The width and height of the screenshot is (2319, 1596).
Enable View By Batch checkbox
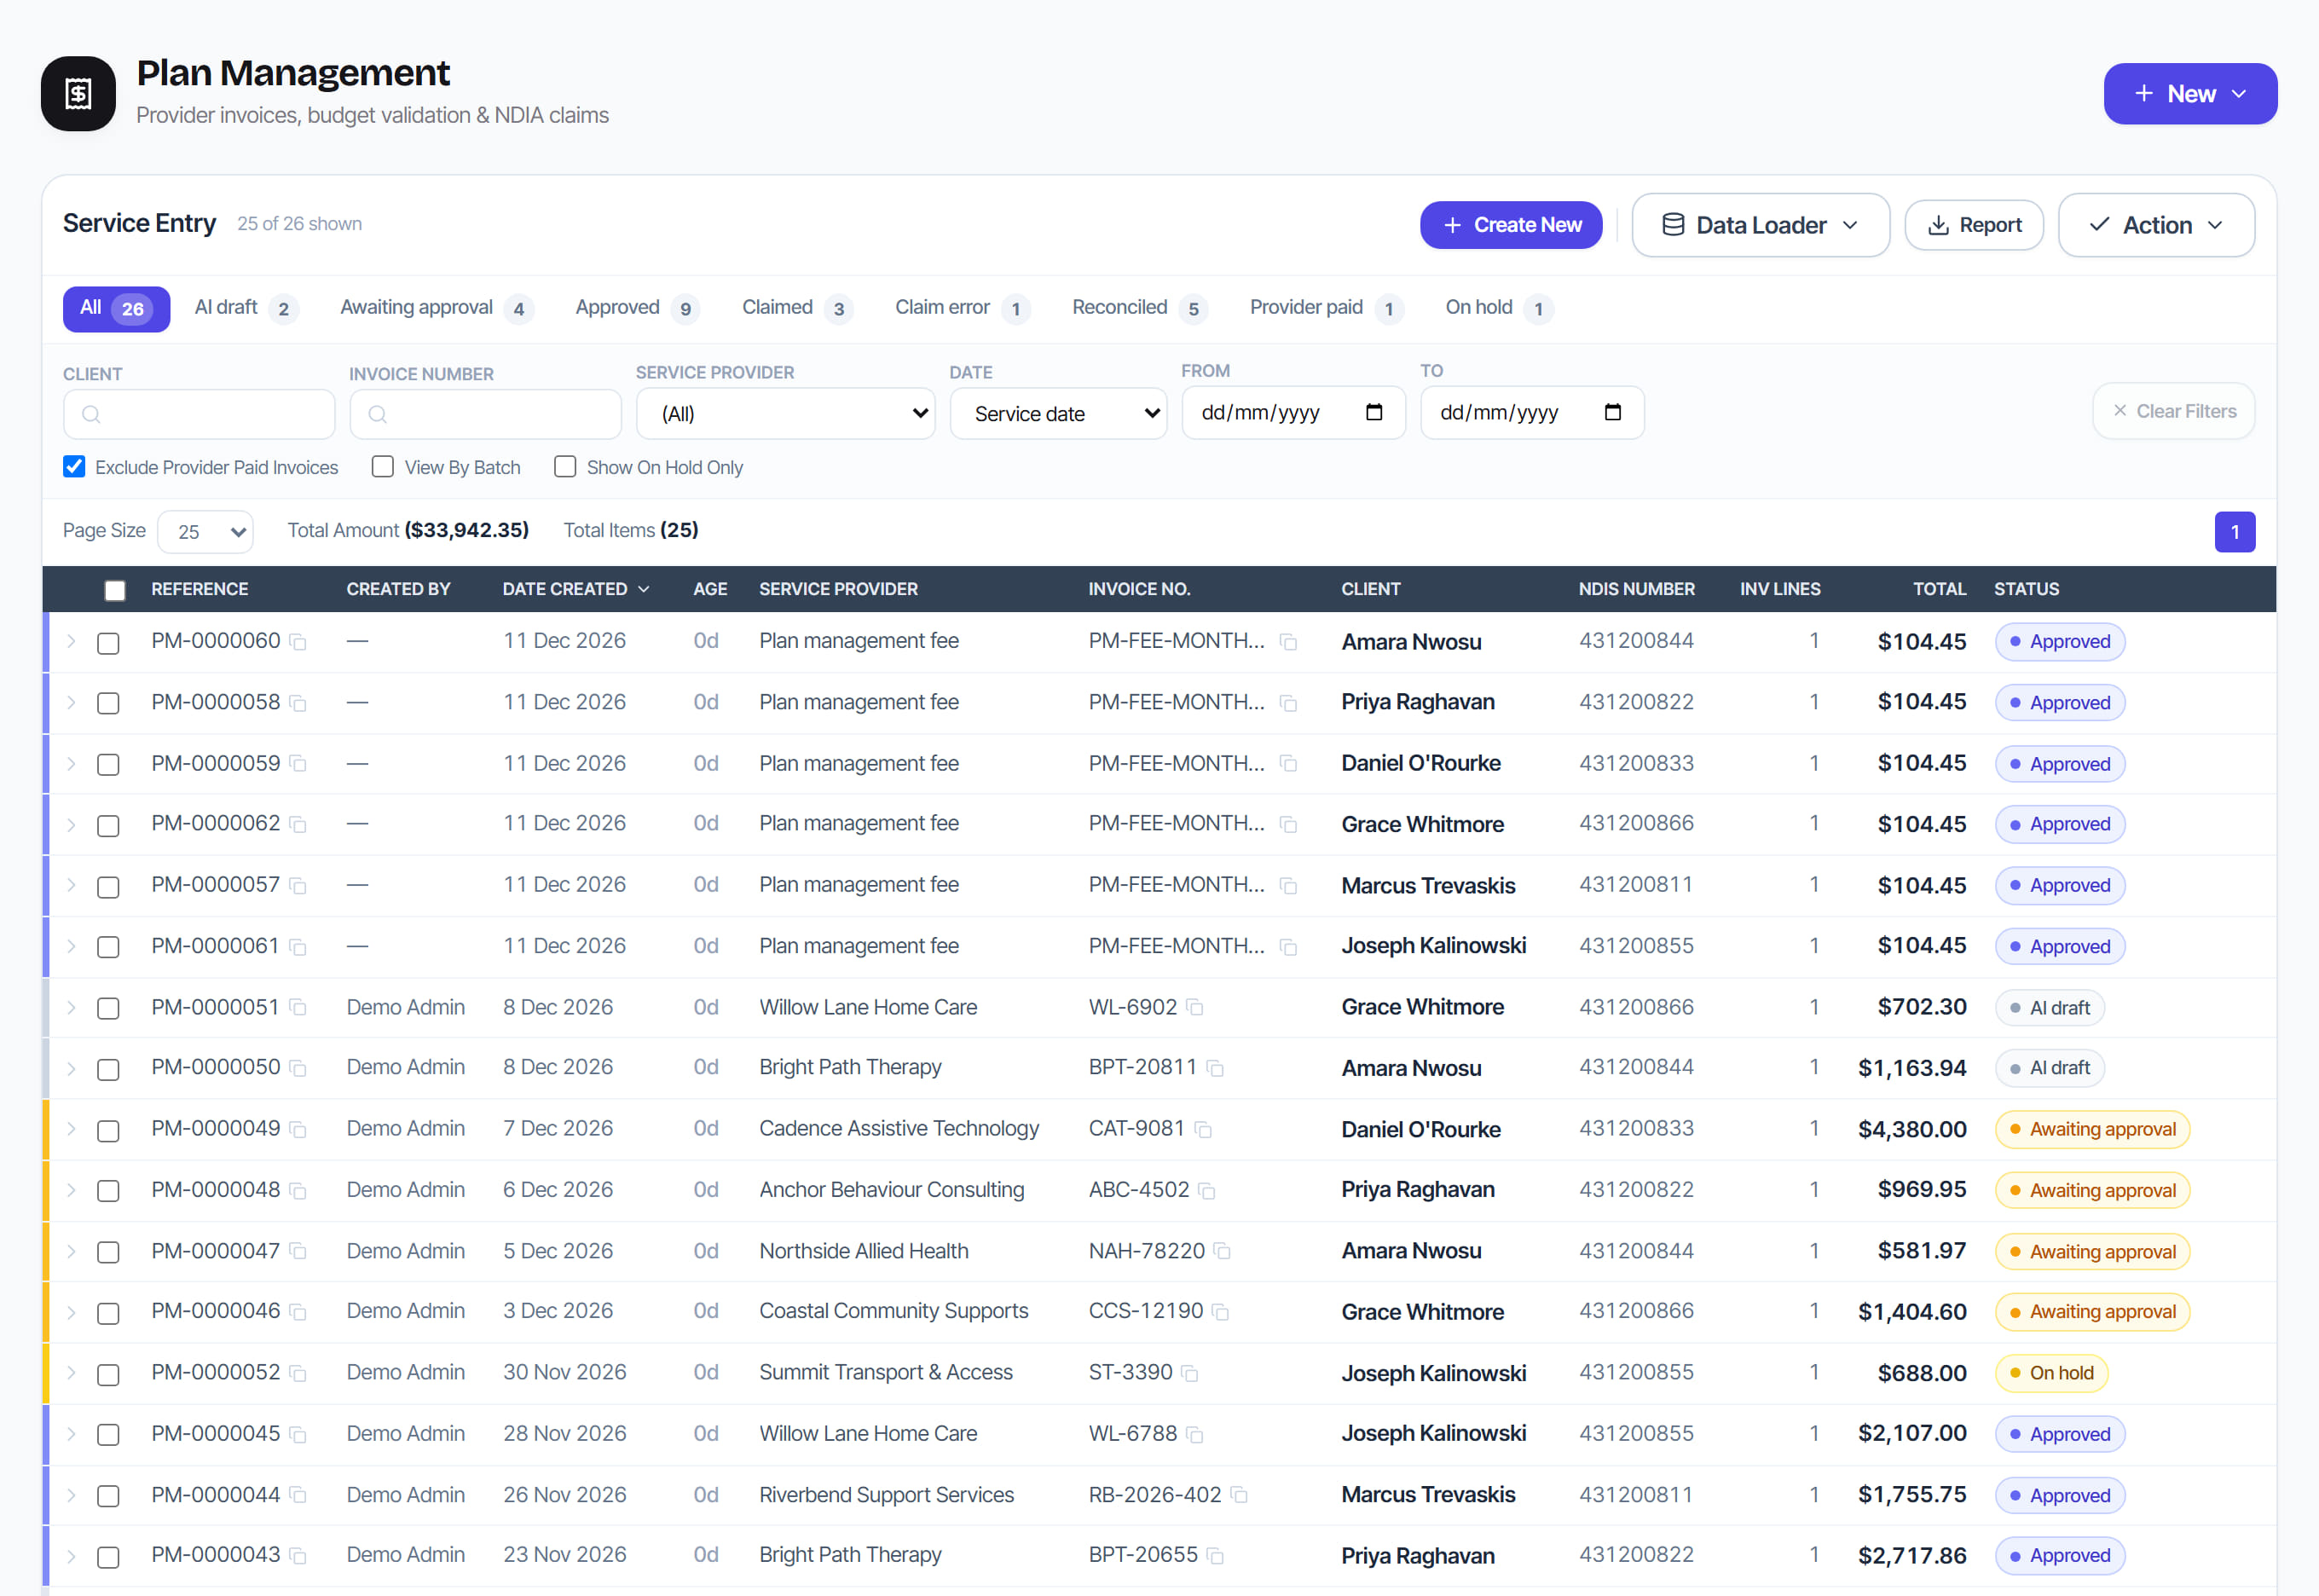[x=382, y=467]
